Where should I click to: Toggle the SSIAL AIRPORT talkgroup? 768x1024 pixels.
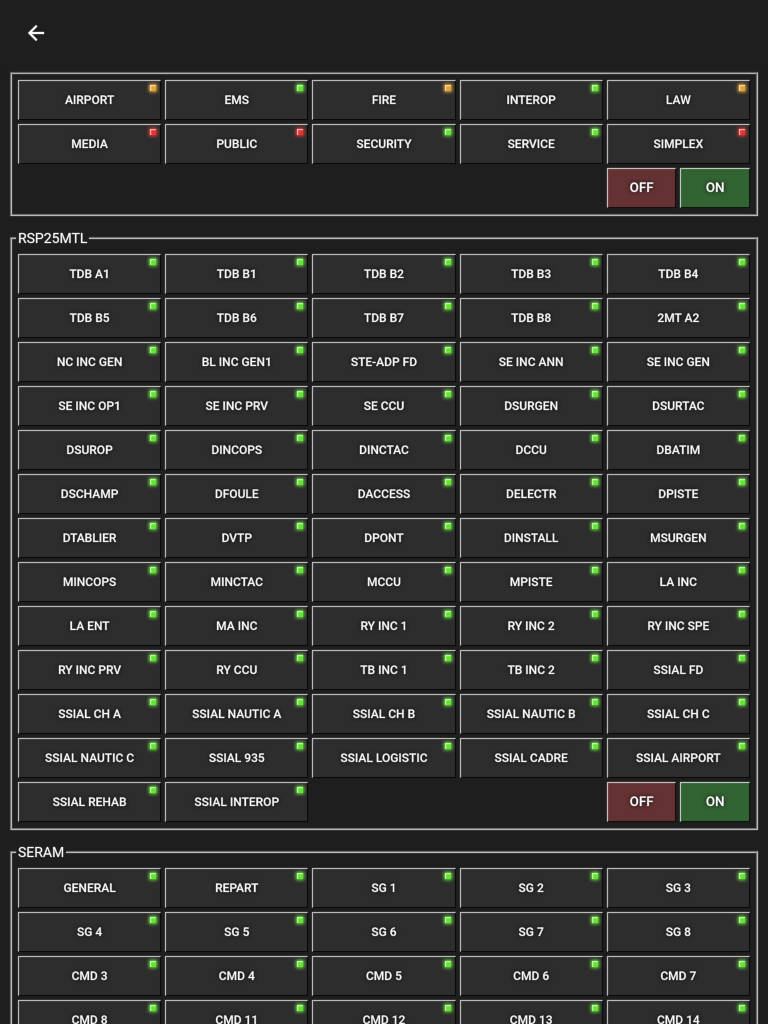[x=678, y=758]
